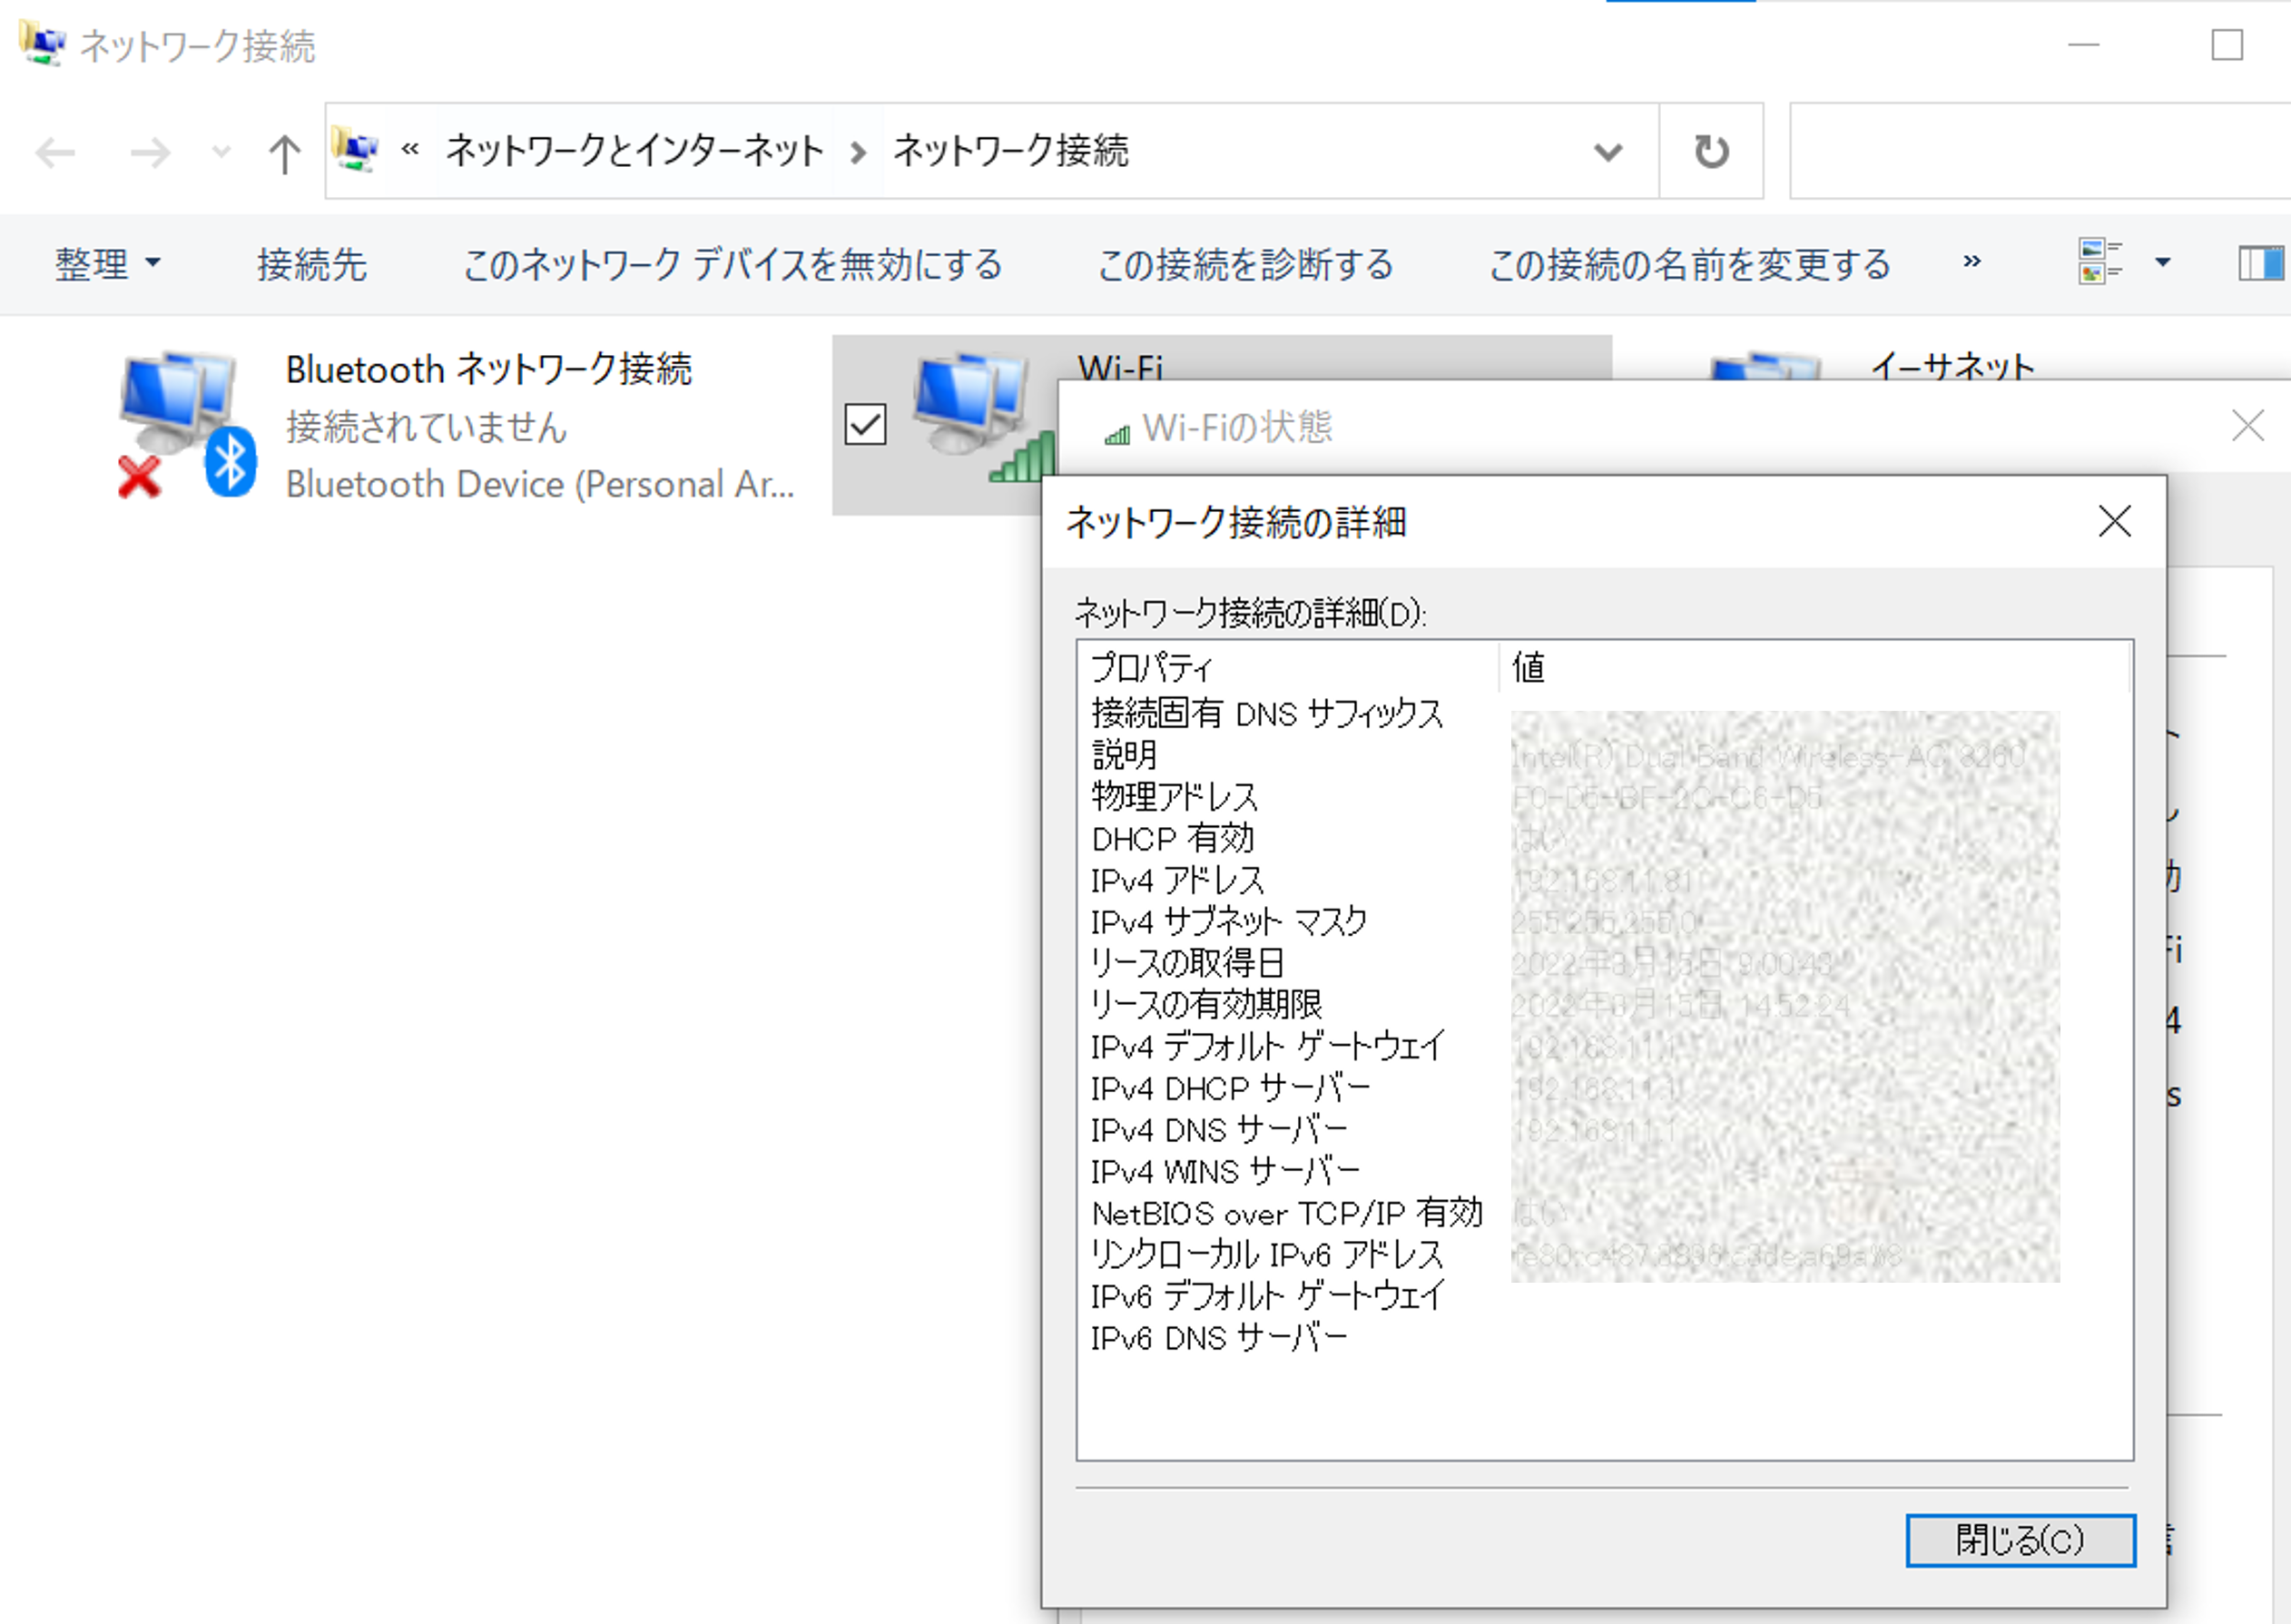Click network folder icon in address bar
This screenshot has width=2291, height=1624.
pyautogui.click(x=356, y=150)
